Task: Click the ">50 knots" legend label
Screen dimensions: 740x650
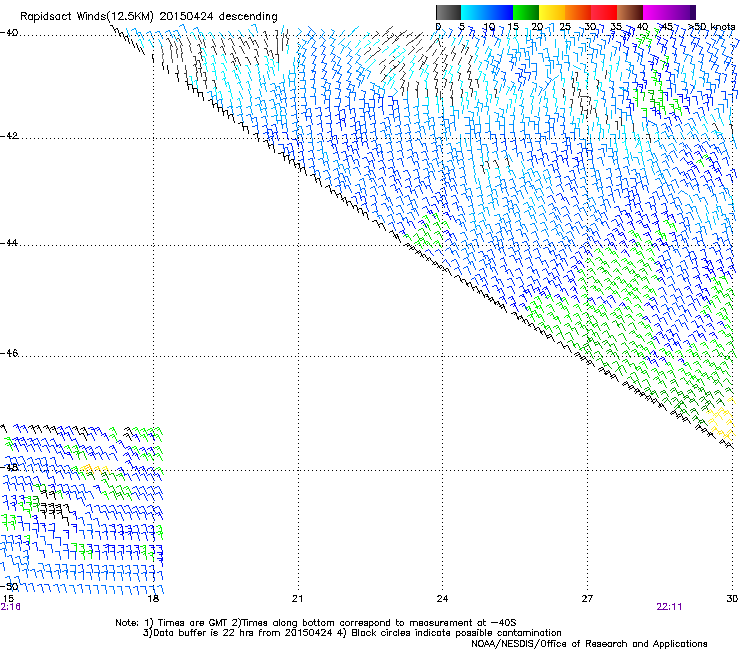Action: 711,26
